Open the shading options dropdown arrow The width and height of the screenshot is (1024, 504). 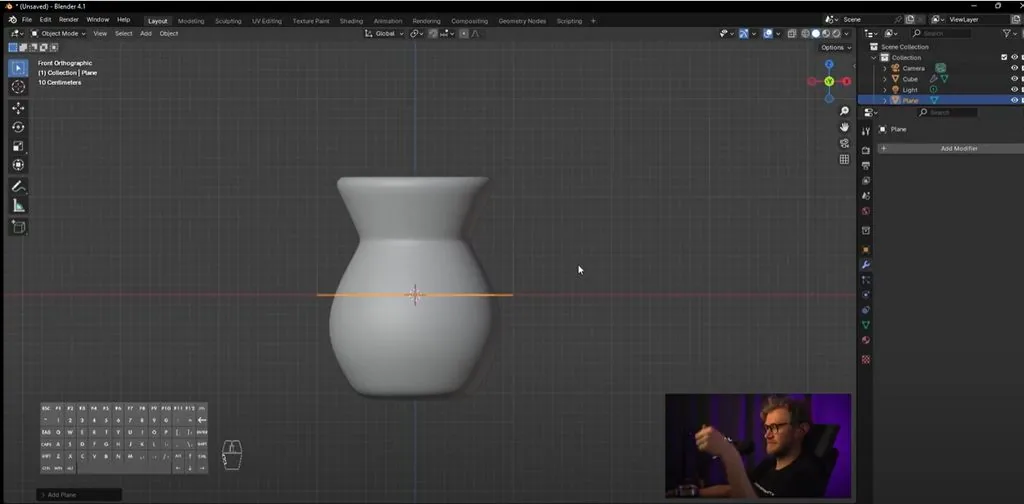pos(847,34)
